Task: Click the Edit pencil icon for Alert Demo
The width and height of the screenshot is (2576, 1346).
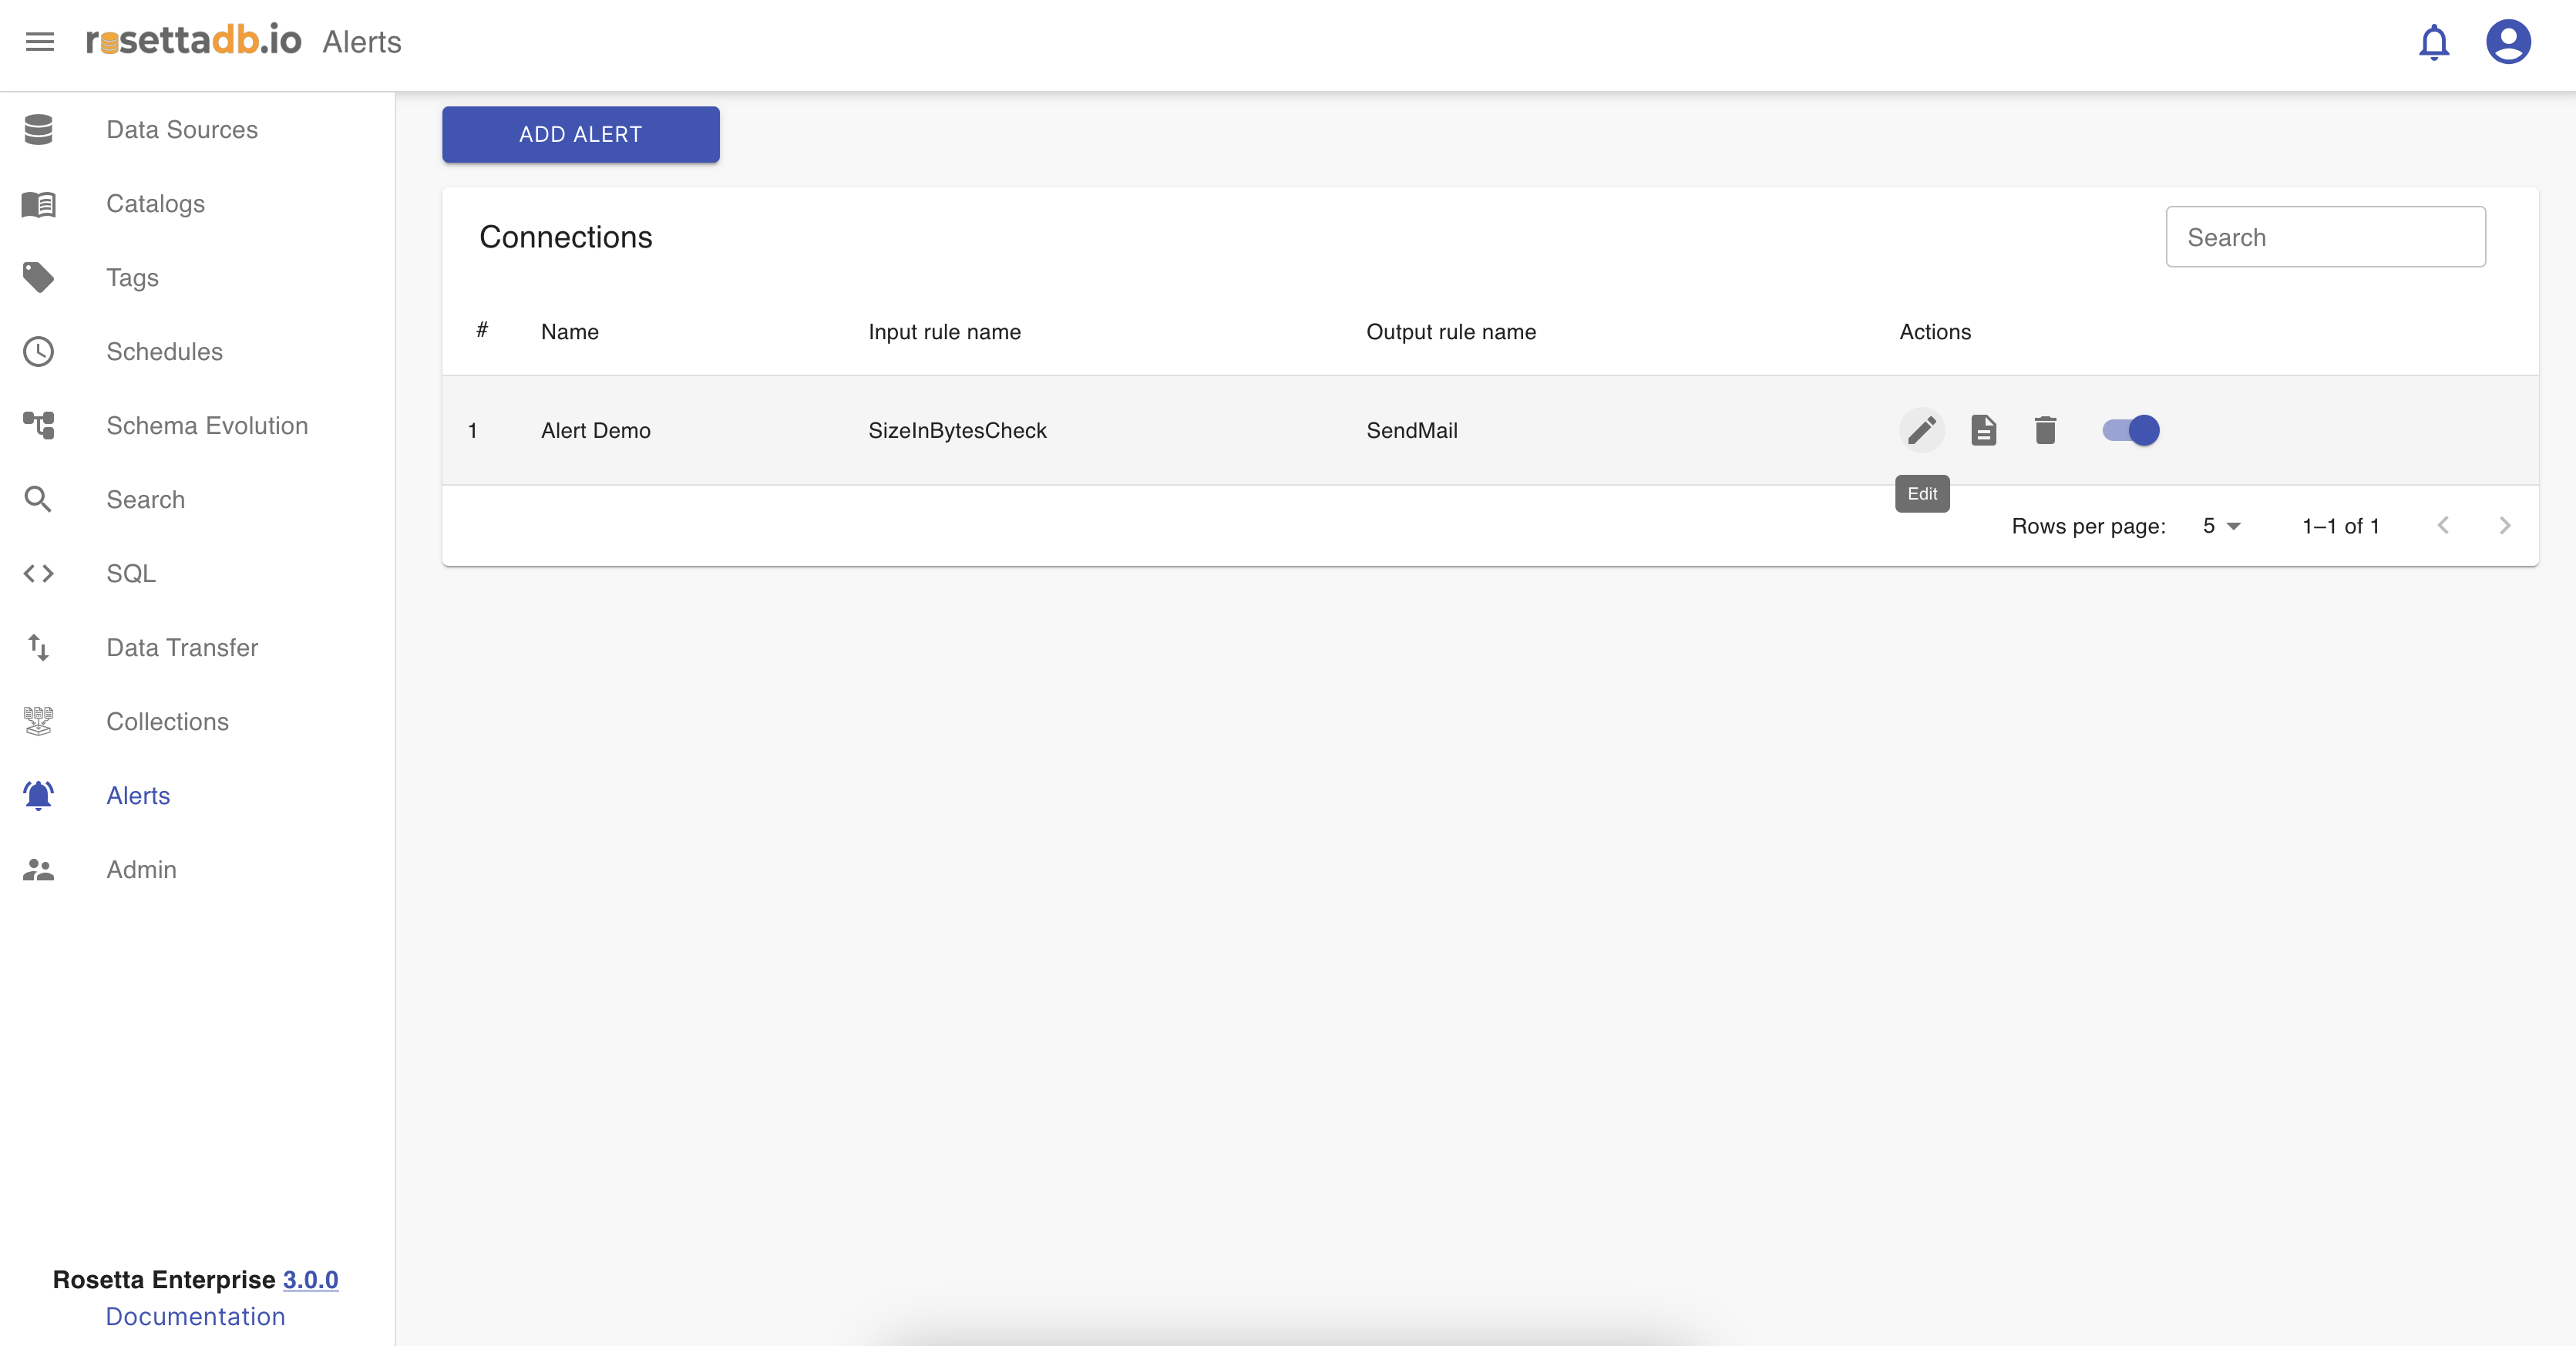Action: point(1921,430)
